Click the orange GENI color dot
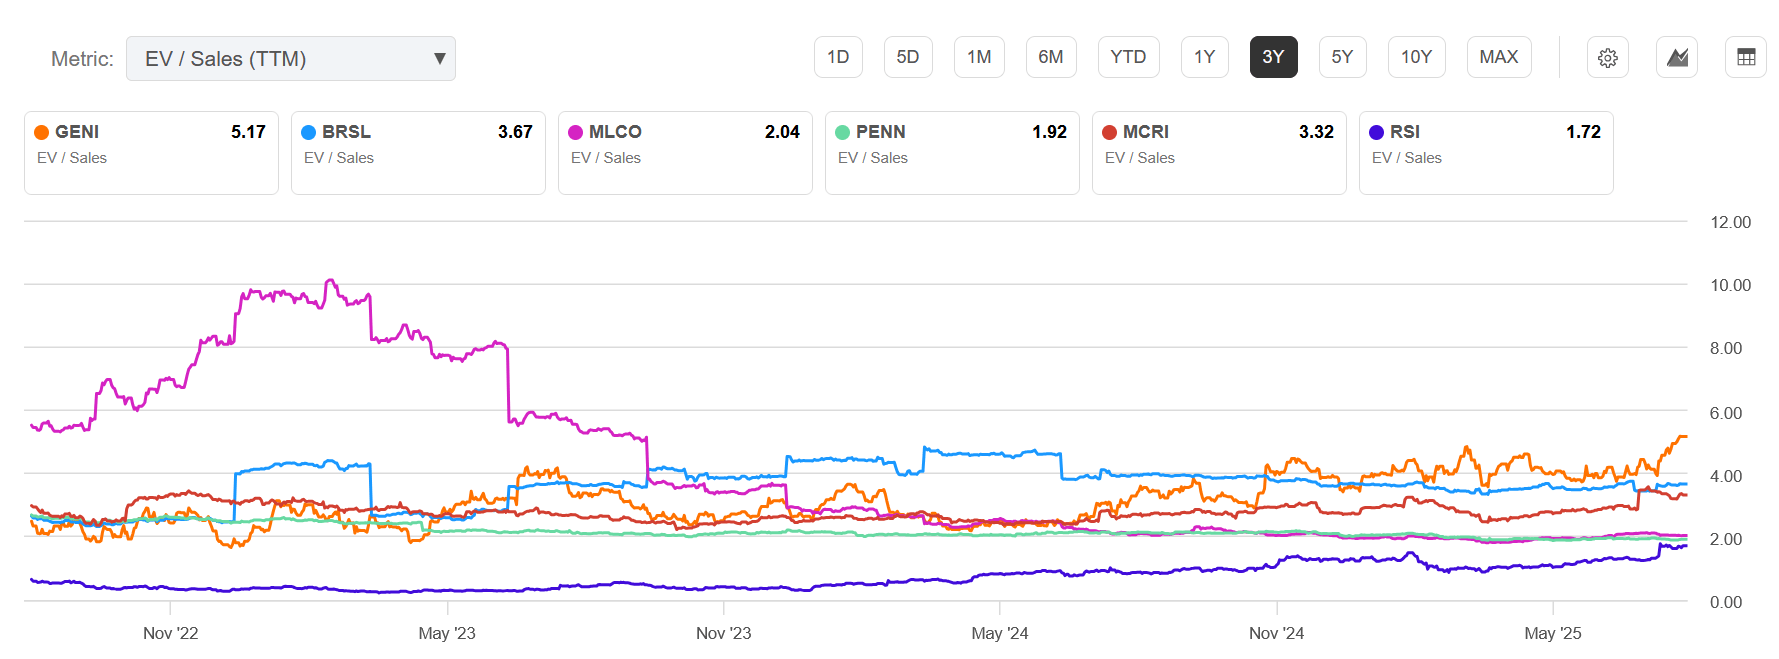 [42, 132]
